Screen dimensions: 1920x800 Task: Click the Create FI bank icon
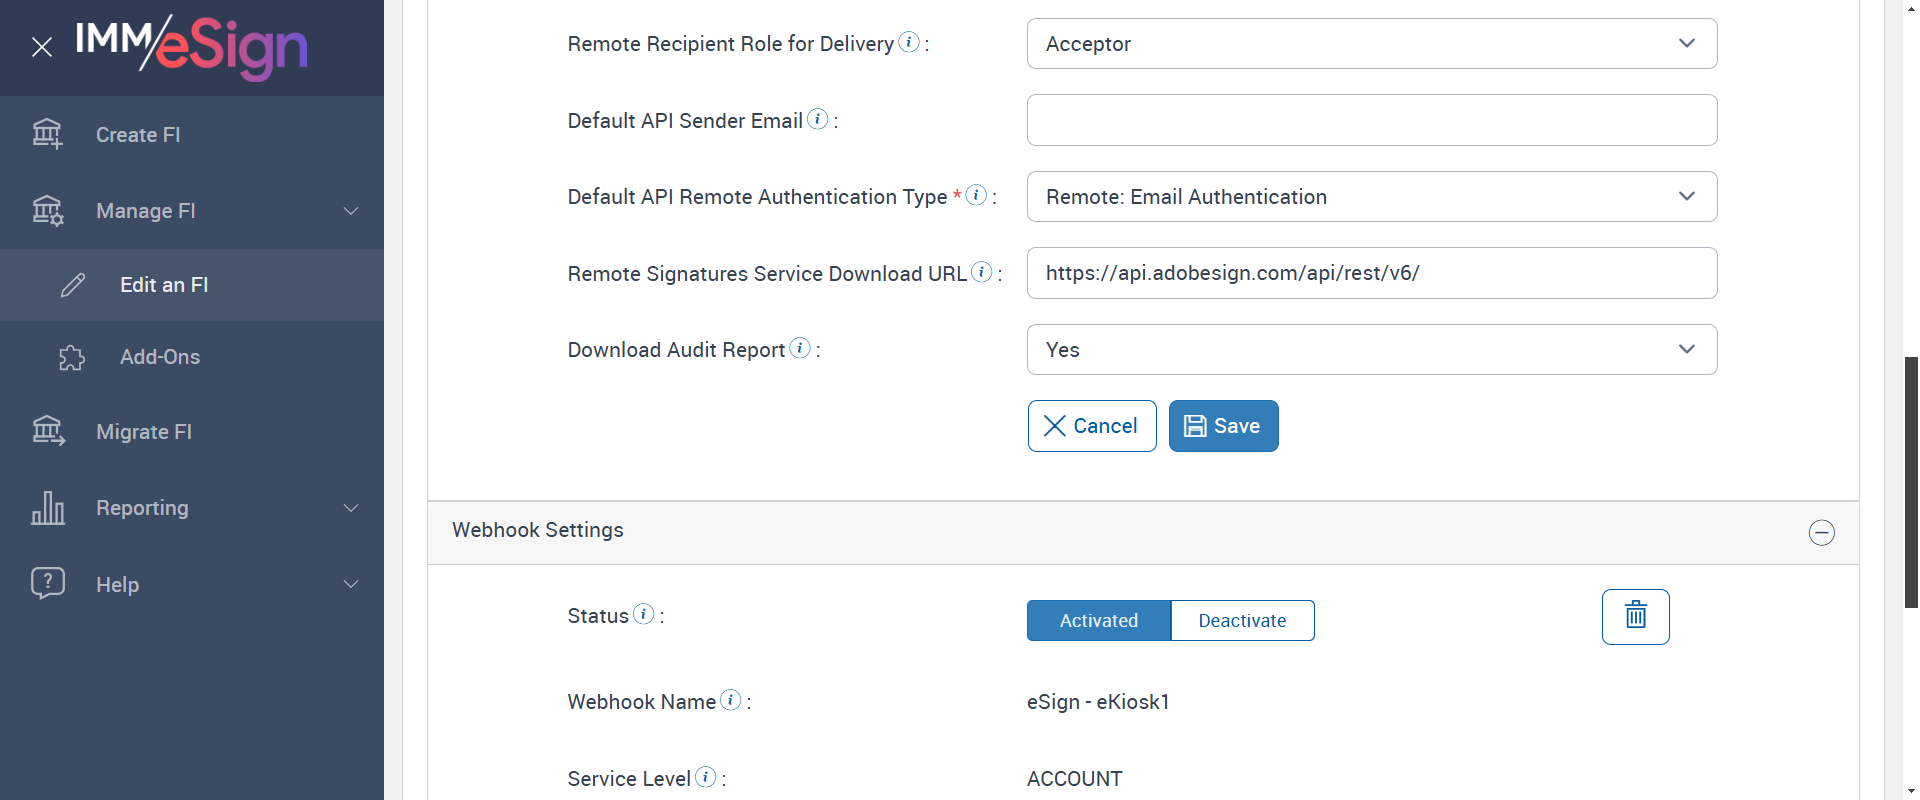(47, 134)
